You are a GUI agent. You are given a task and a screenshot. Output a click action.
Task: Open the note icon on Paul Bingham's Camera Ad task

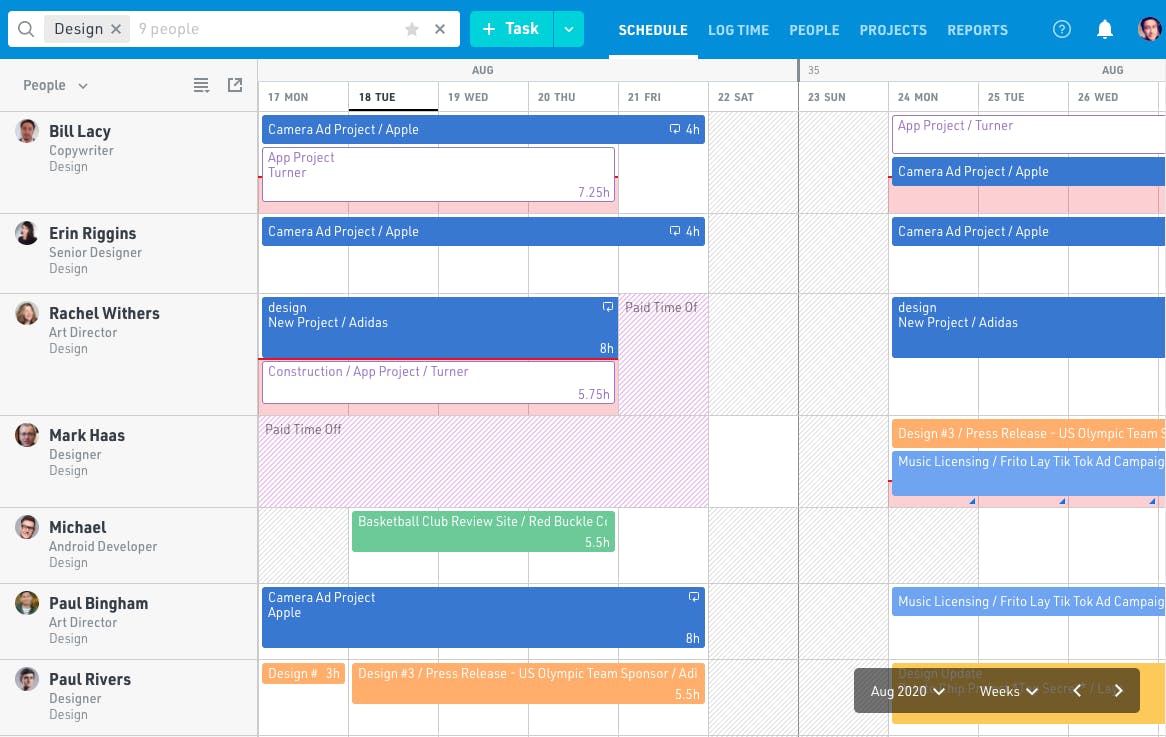[x=694, y=596]
